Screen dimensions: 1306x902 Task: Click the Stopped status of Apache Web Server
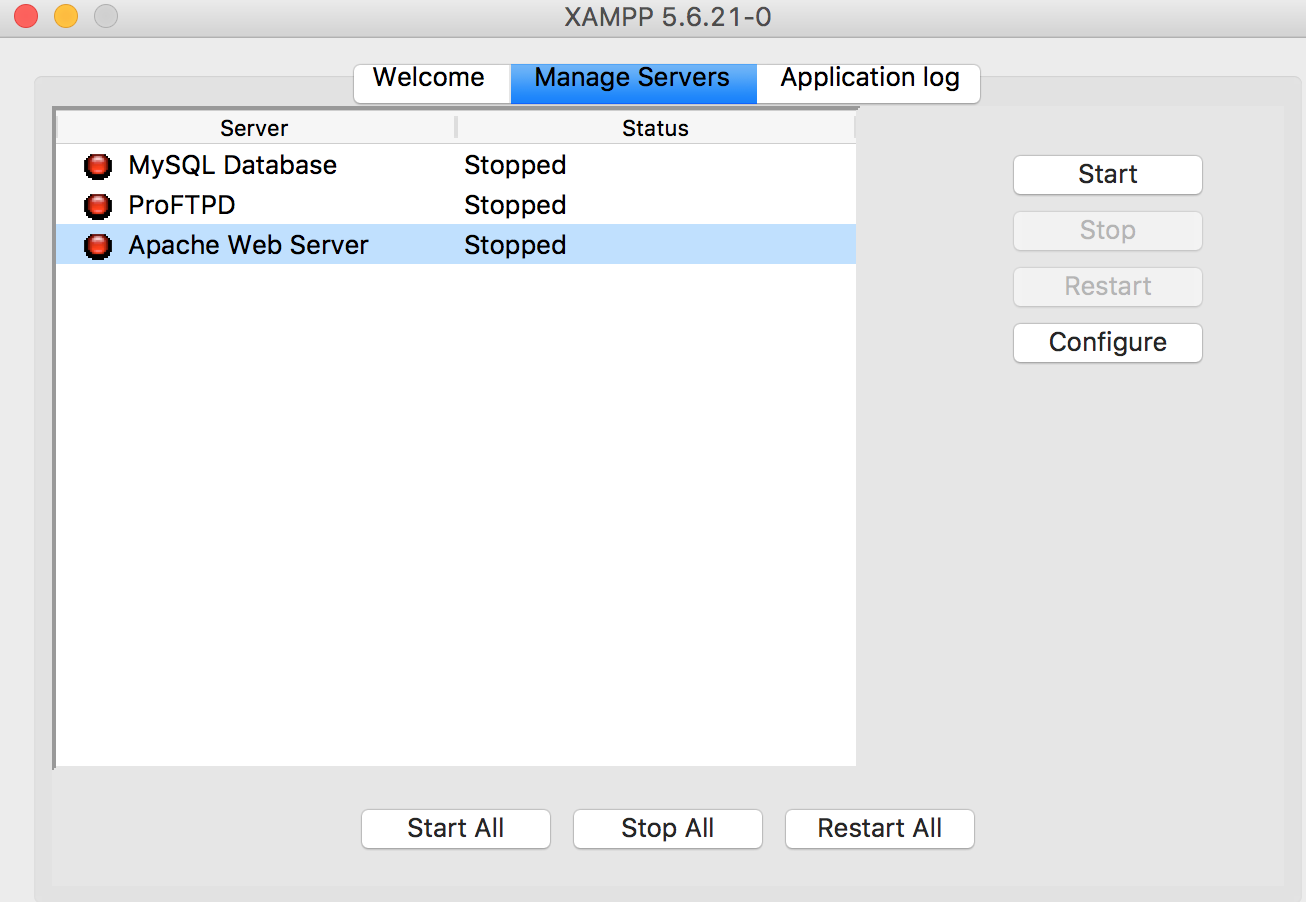[x=515, y=245]
